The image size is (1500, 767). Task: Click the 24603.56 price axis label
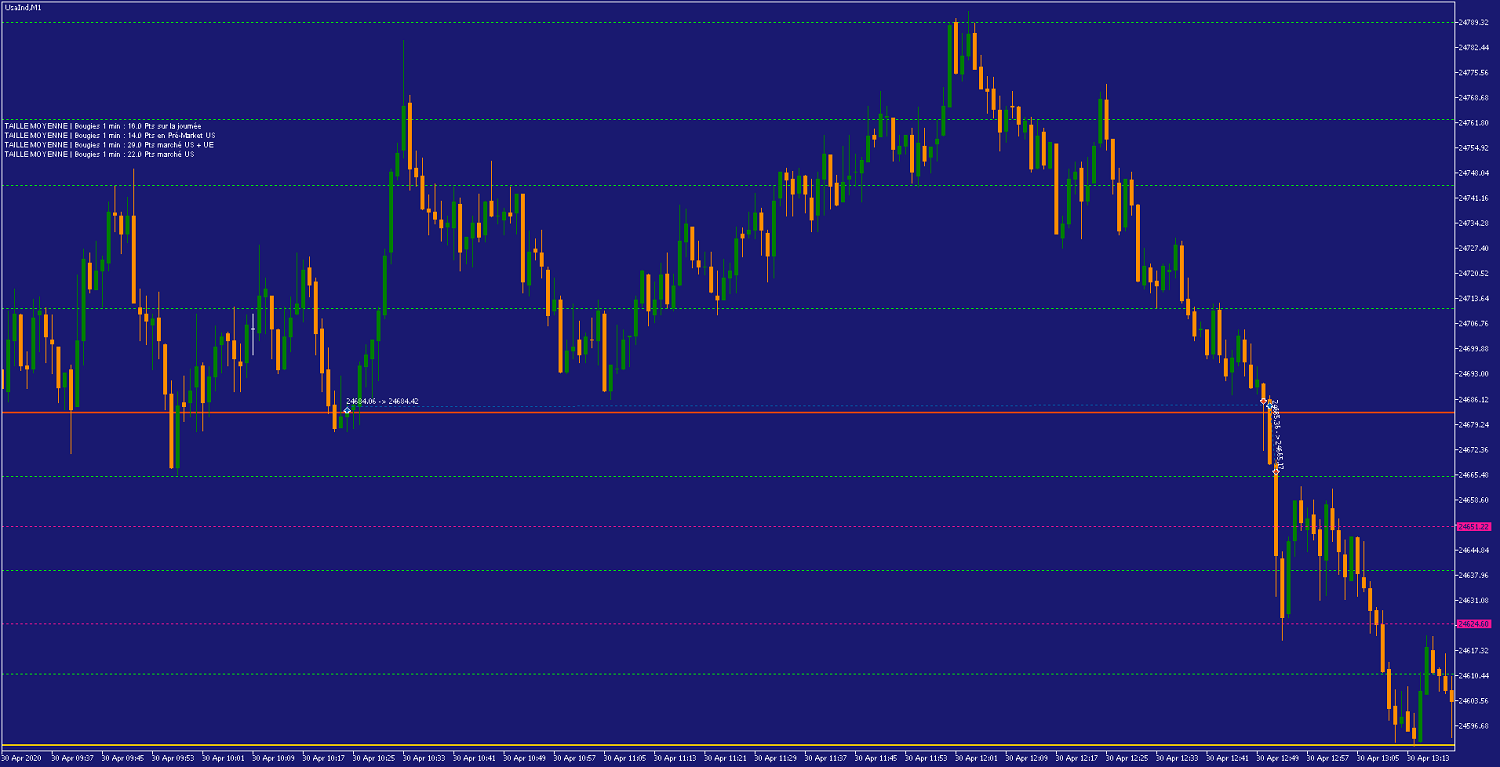click(x=1475, y=701)
